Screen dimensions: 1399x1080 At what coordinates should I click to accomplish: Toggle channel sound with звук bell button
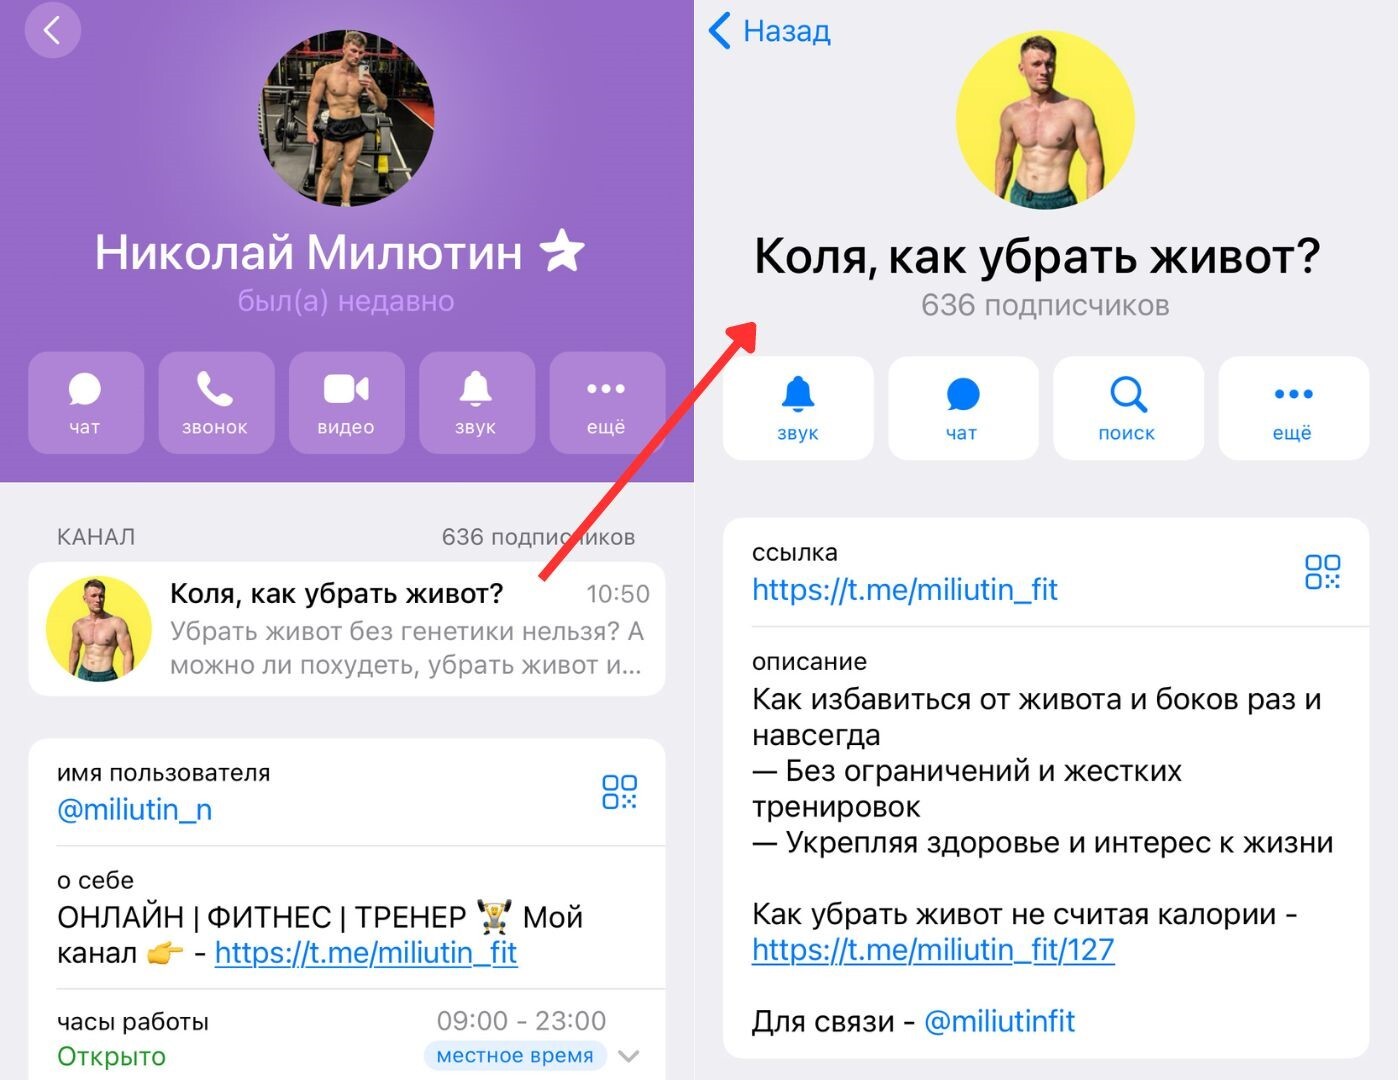point(798,408)
